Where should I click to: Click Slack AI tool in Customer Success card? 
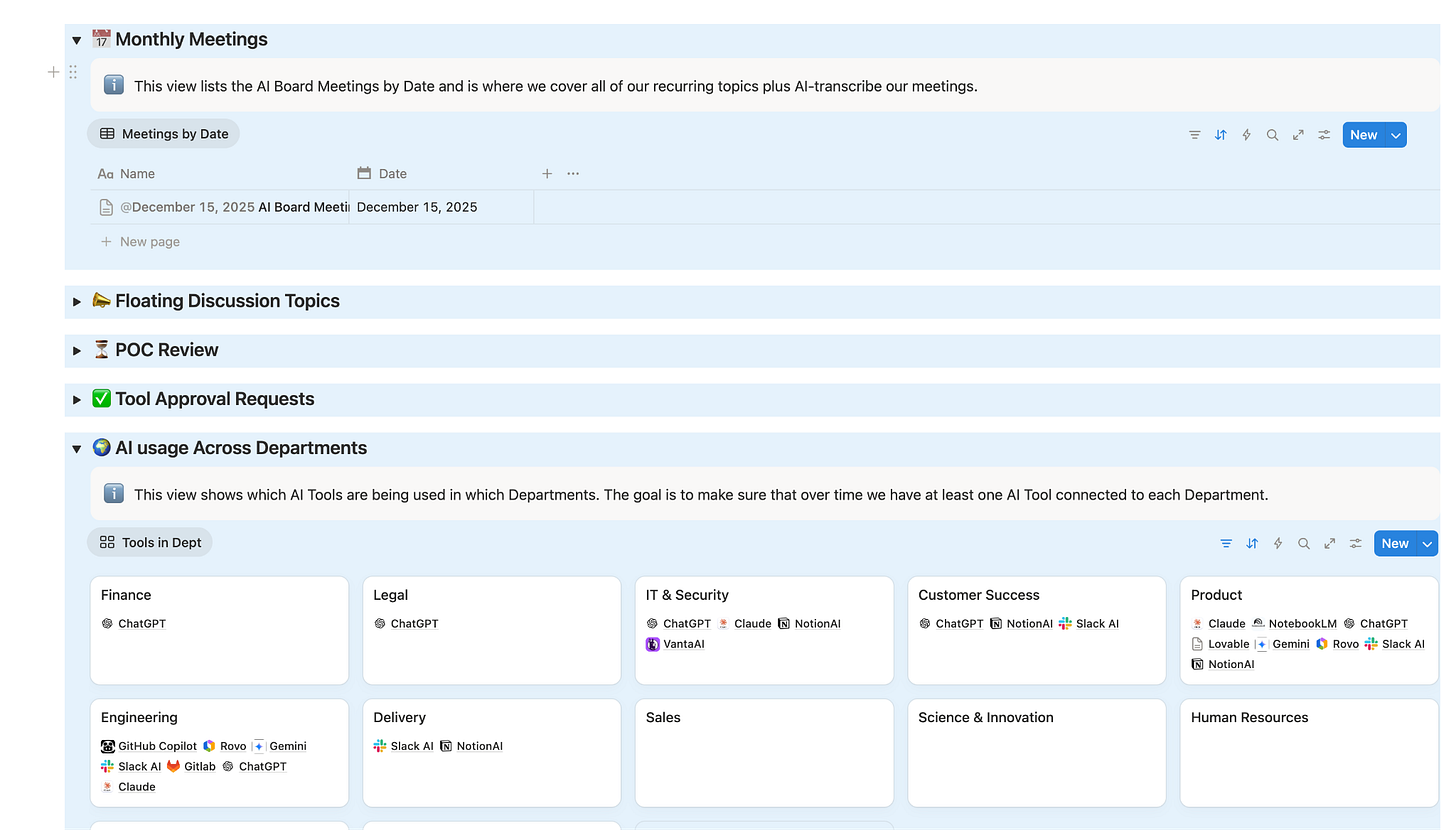point(1089,624)
